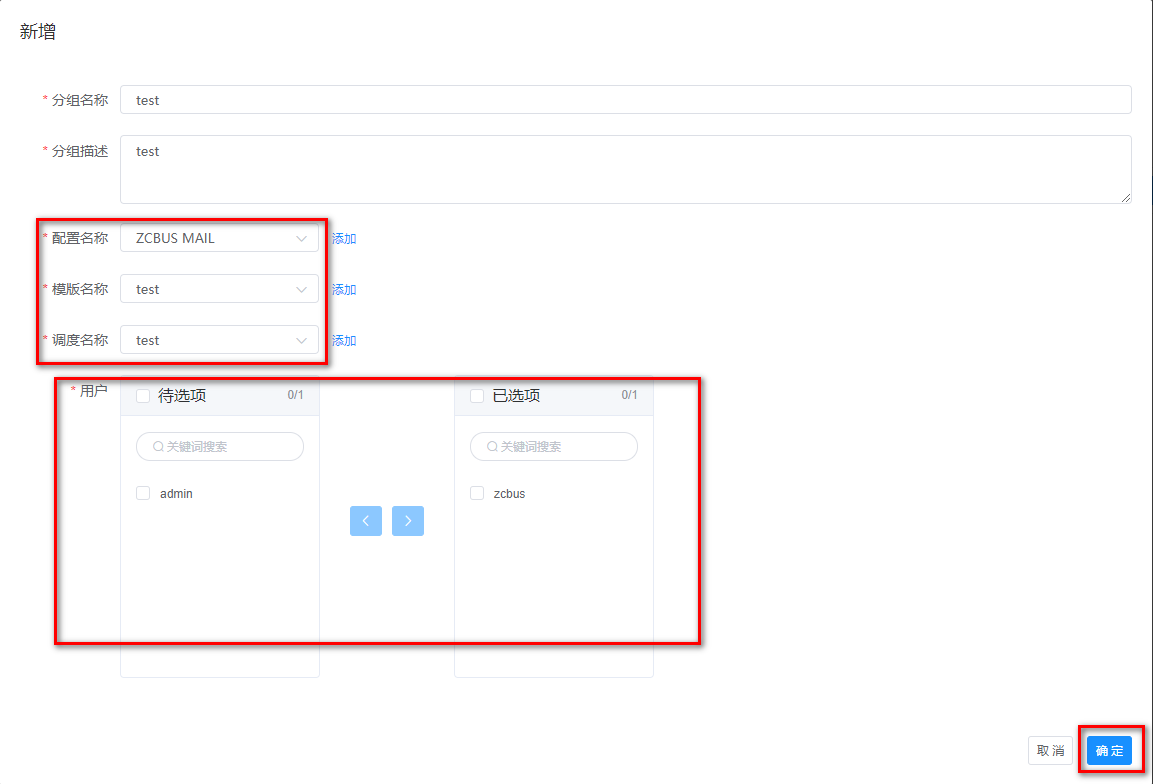Check the zcbus user checkbox

click(477, 493)
